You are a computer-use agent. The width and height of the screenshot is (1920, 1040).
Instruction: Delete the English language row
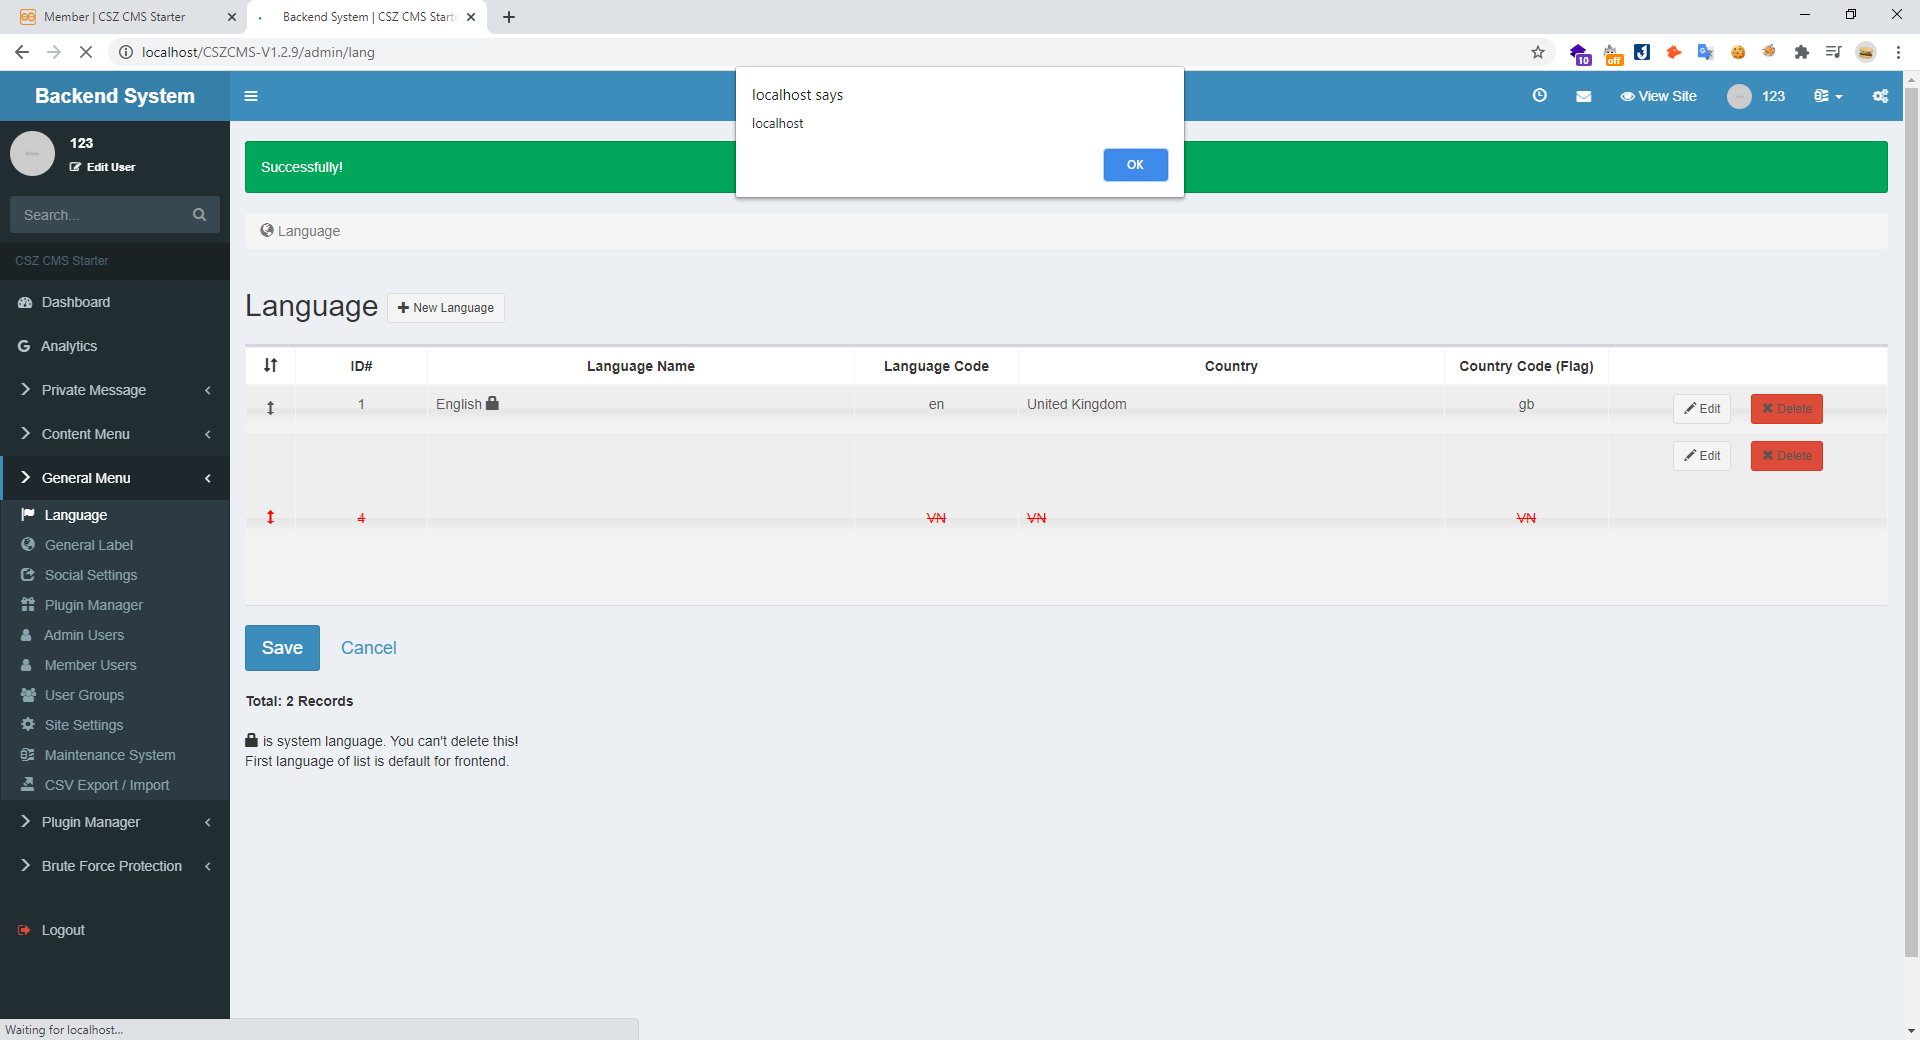[x=1787, y=409]
